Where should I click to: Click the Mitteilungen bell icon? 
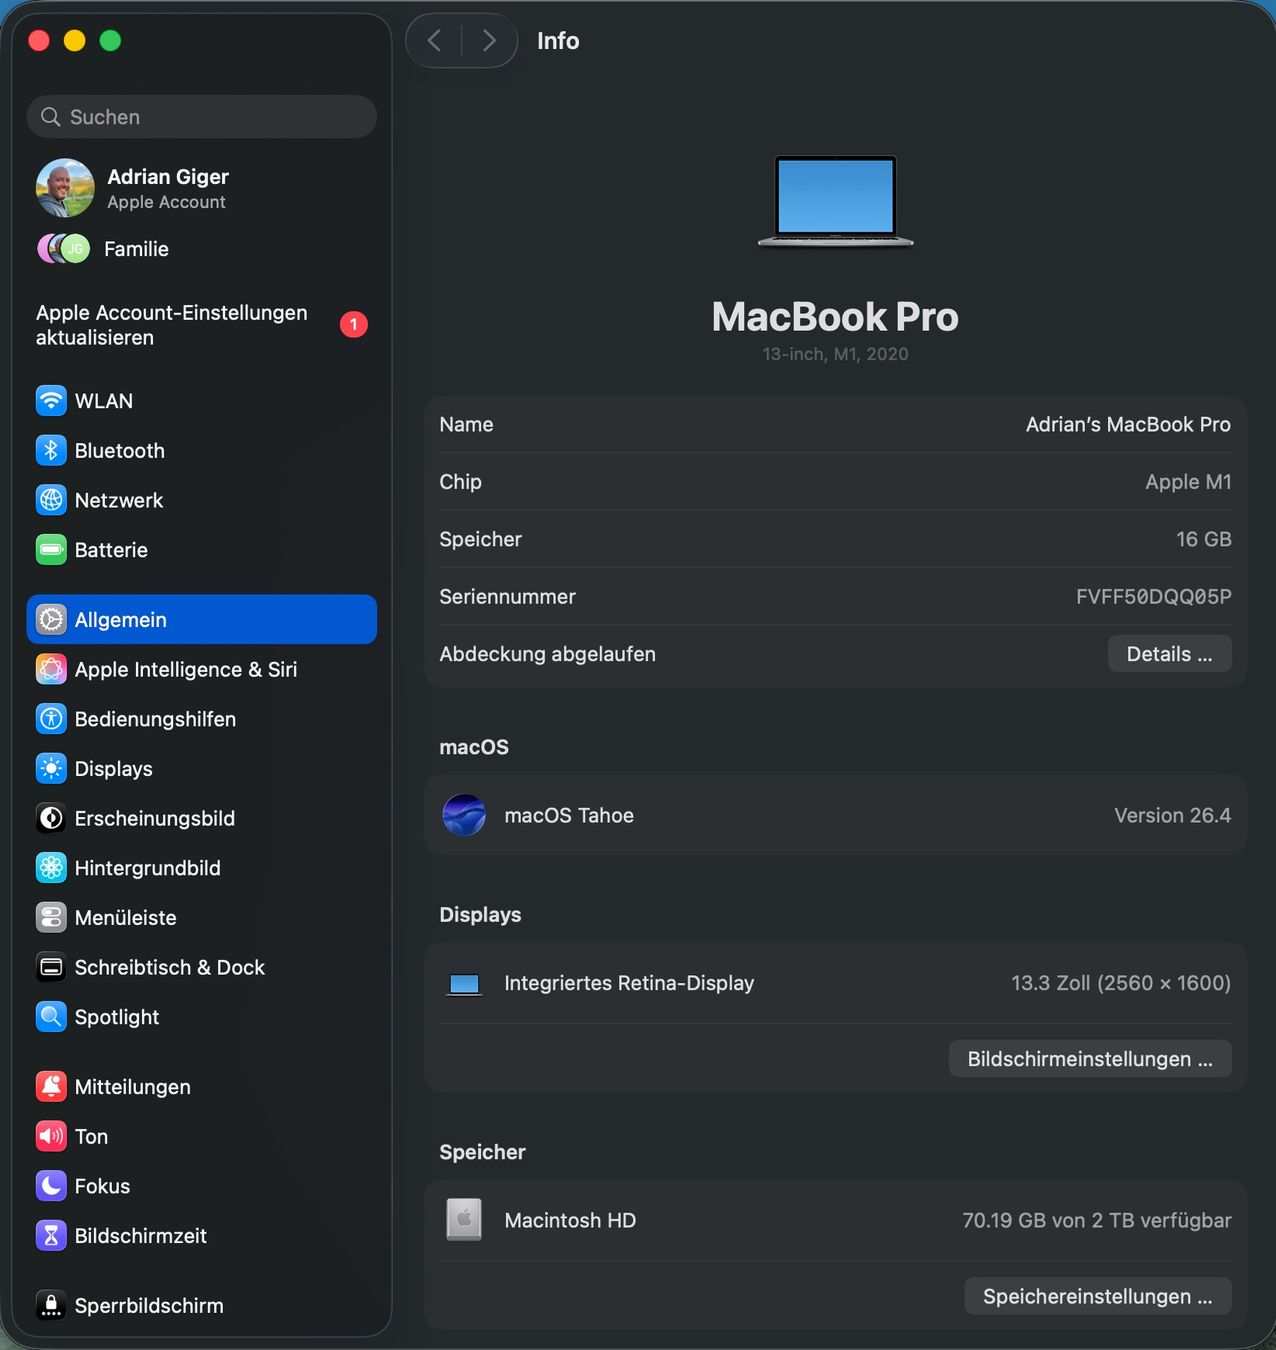pyautogui.click(x=51, y=1087)
